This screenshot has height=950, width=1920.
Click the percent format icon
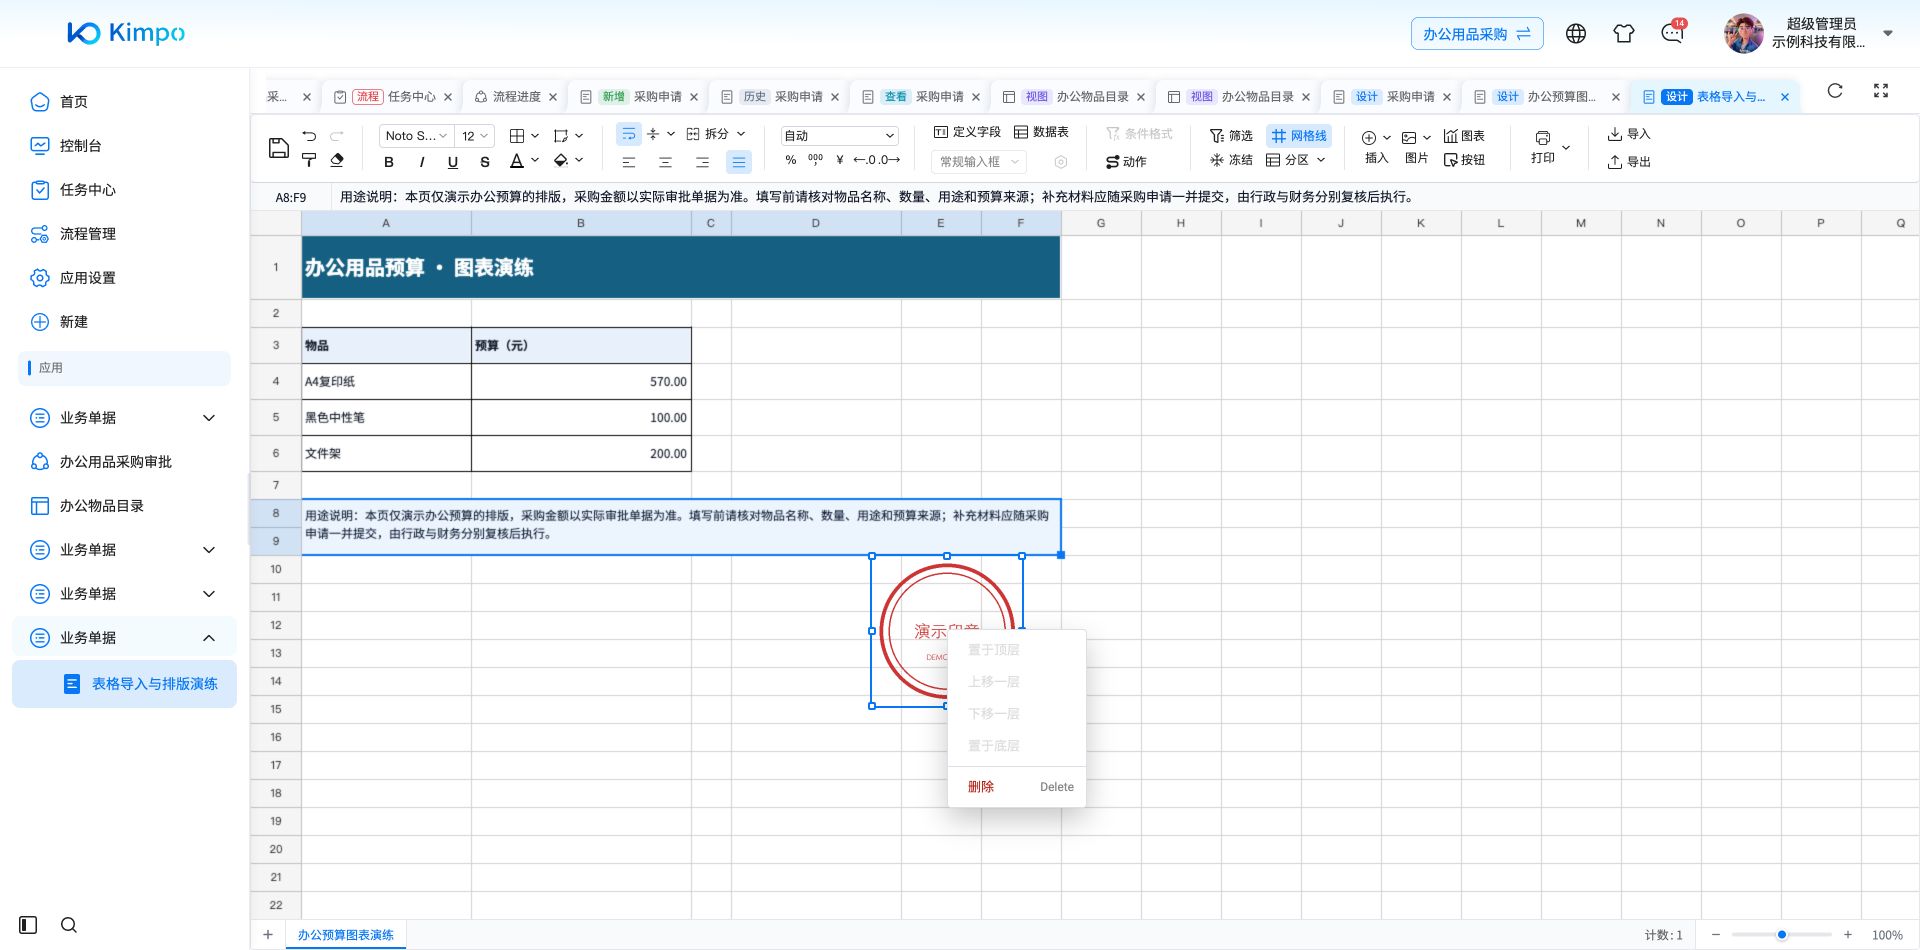(791, 160)
